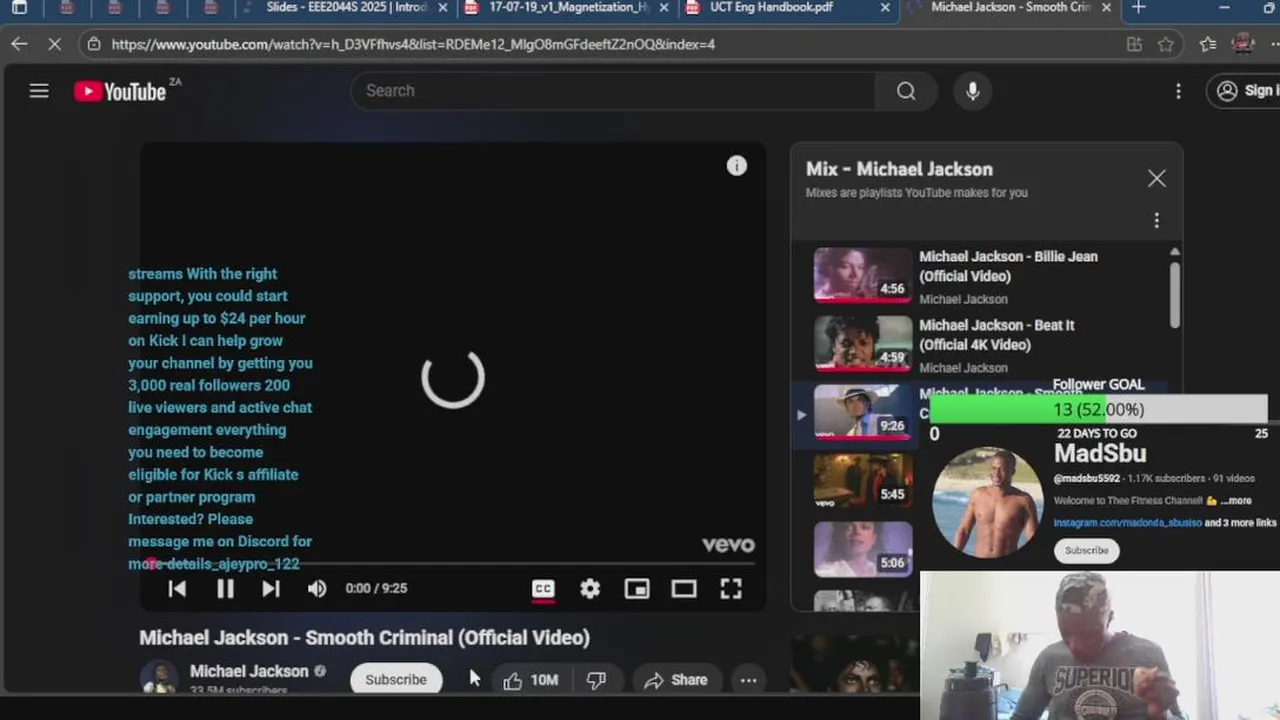
Task: Like the video with 10M likes
Action: pos(531,680)
